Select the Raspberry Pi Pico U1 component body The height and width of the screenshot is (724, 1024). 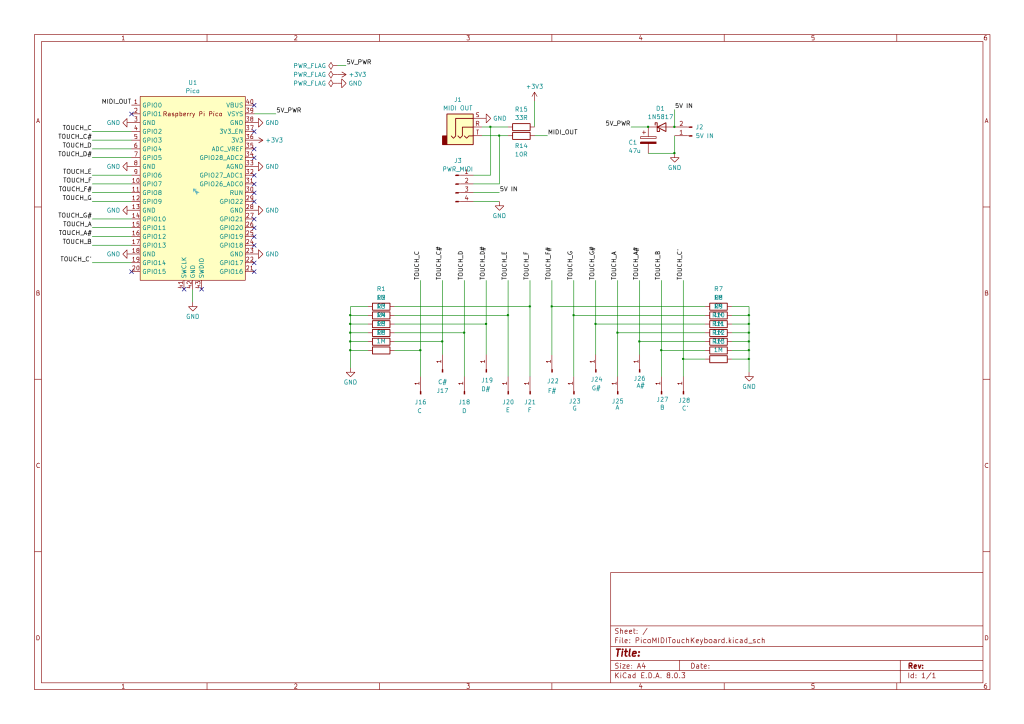coord(192,190)
